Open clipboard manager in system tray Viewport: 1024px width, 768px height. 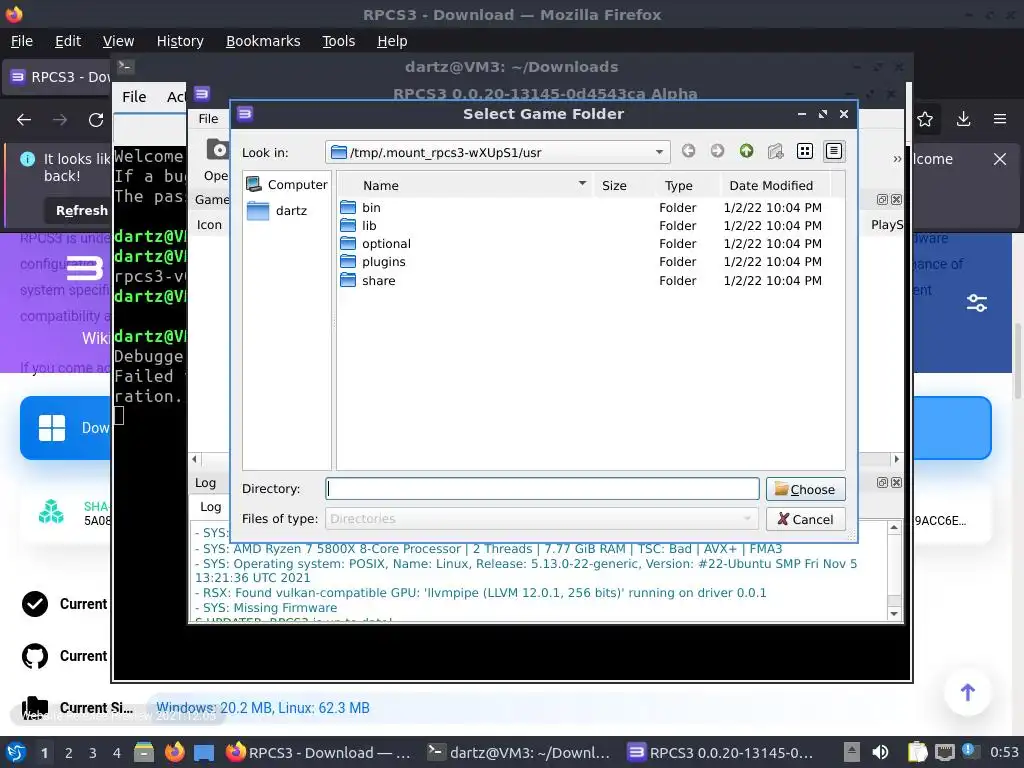click(918, 752)
